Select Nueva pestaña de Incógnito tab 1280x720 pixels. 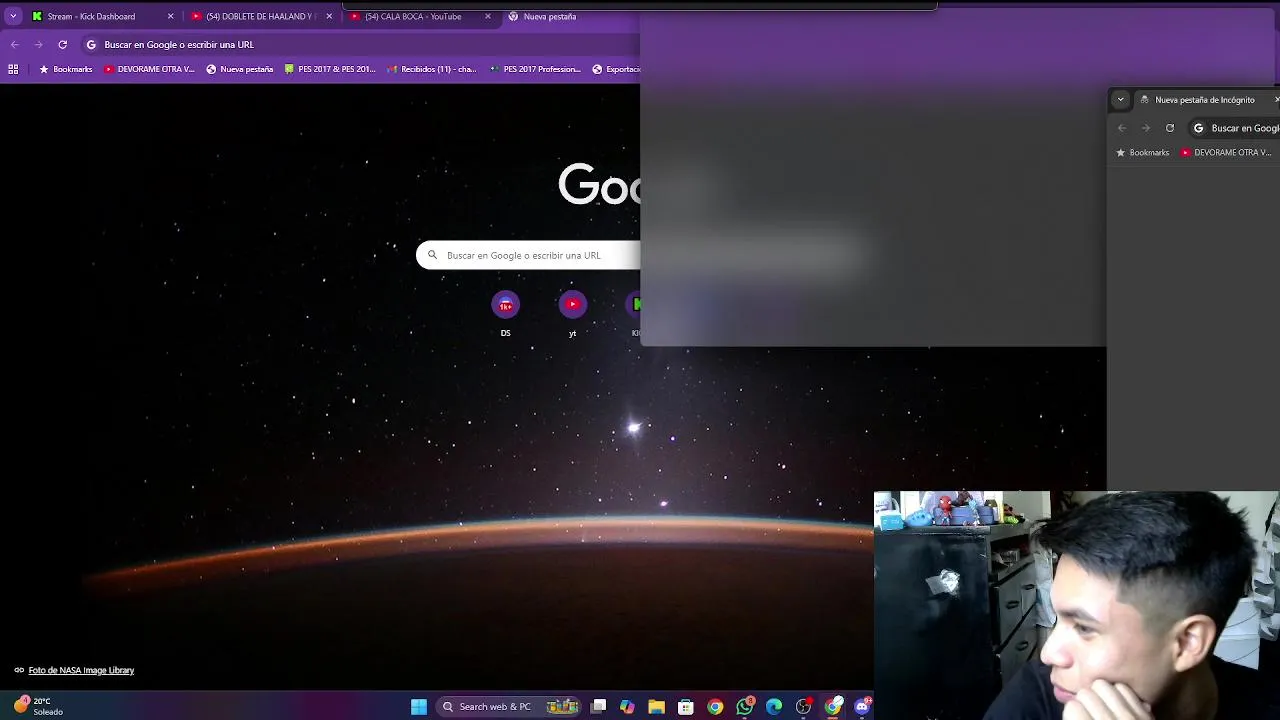tap(1204, 100)
